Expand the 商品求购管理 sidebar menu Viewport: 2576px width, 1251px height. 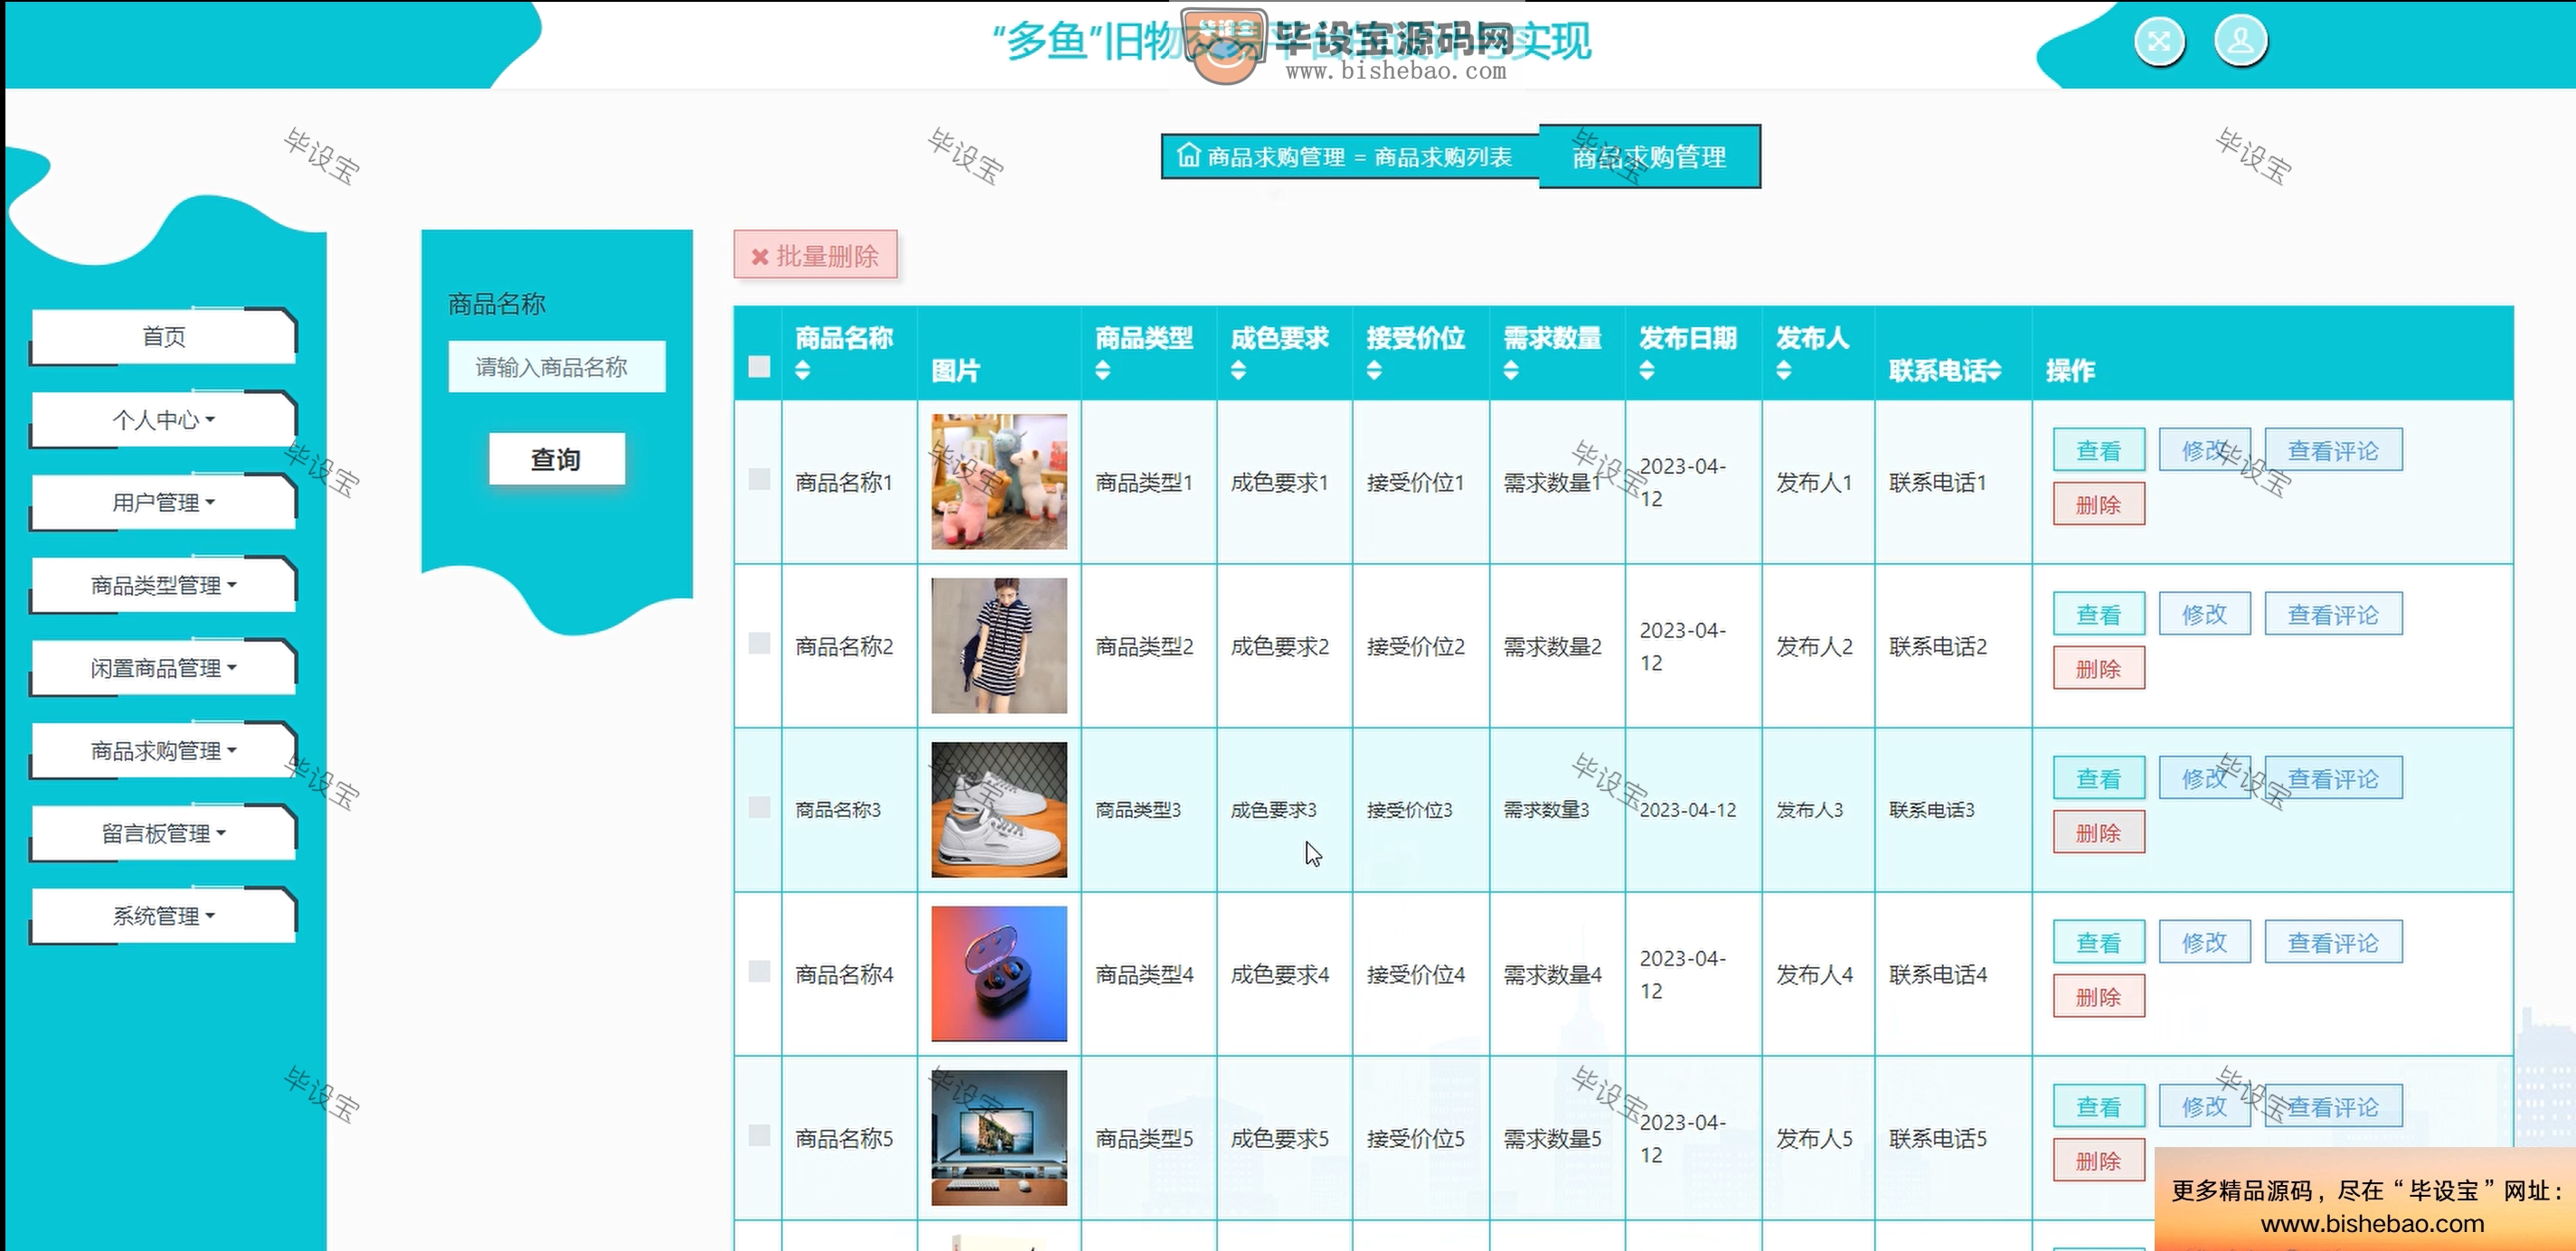tap(163, 751)
